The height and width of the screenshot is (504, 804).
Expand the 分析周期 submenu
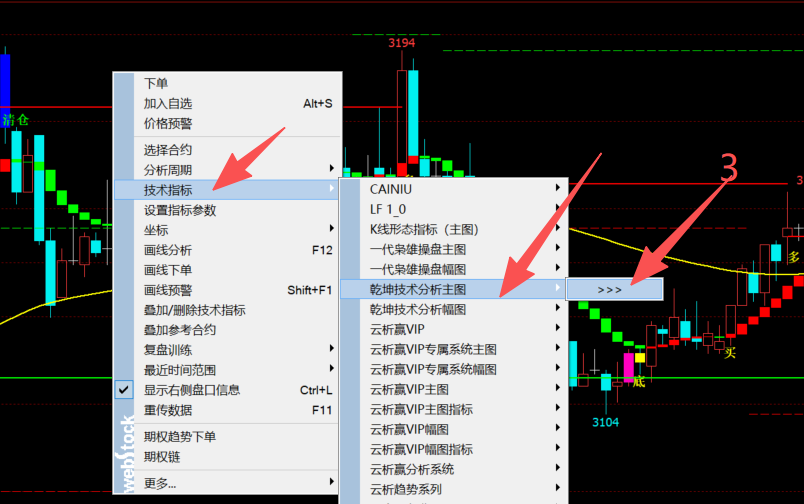[168, 170]
